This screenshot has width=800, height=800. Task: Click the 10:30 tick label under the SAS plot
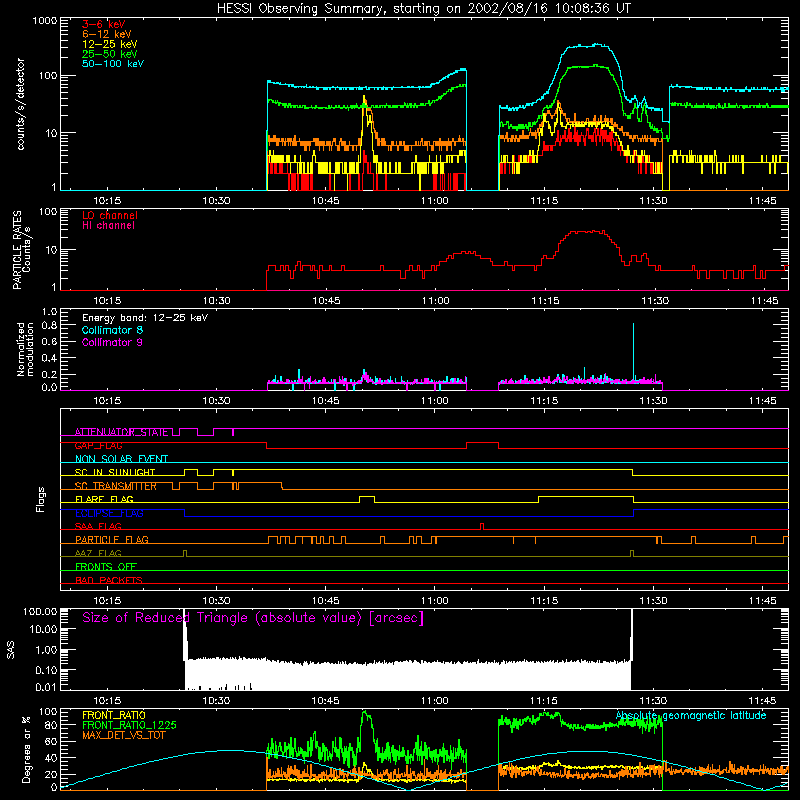click(216, 701)
